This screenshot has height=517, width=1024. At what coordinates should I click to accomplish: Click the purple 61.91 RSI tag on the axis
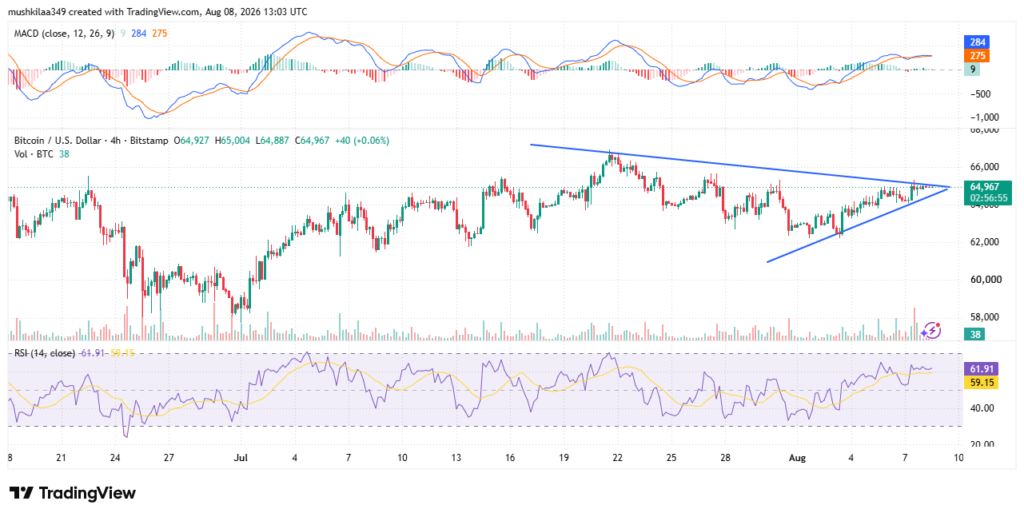pos(981,369)
